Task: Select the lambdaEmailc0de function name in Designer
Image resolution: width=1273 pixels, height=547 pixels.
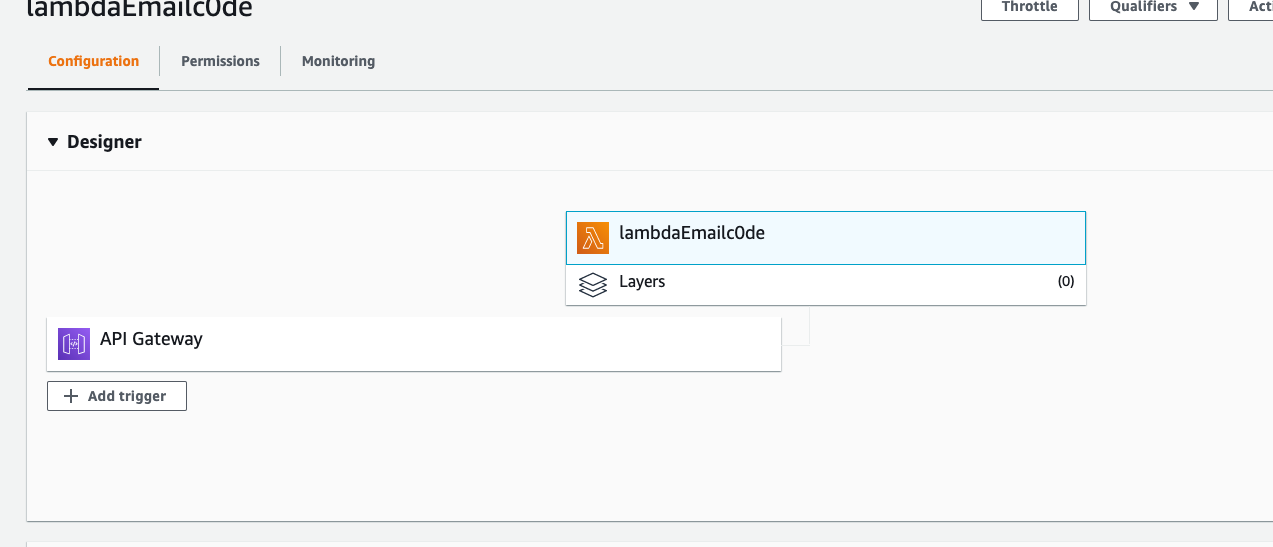Action: [x=692, y=233]
